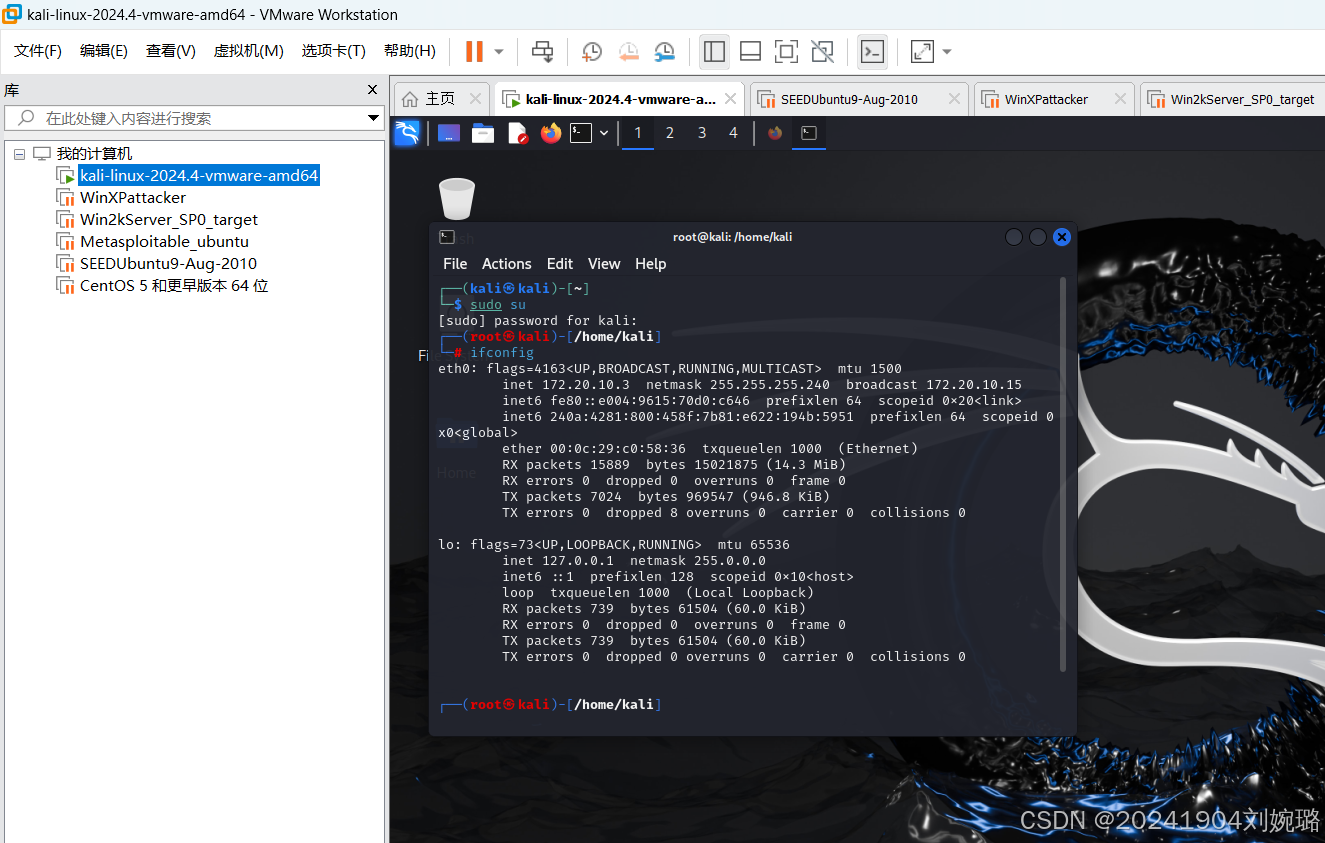
Task: Open the terminal Edit menu
Action: coord(560,264)
